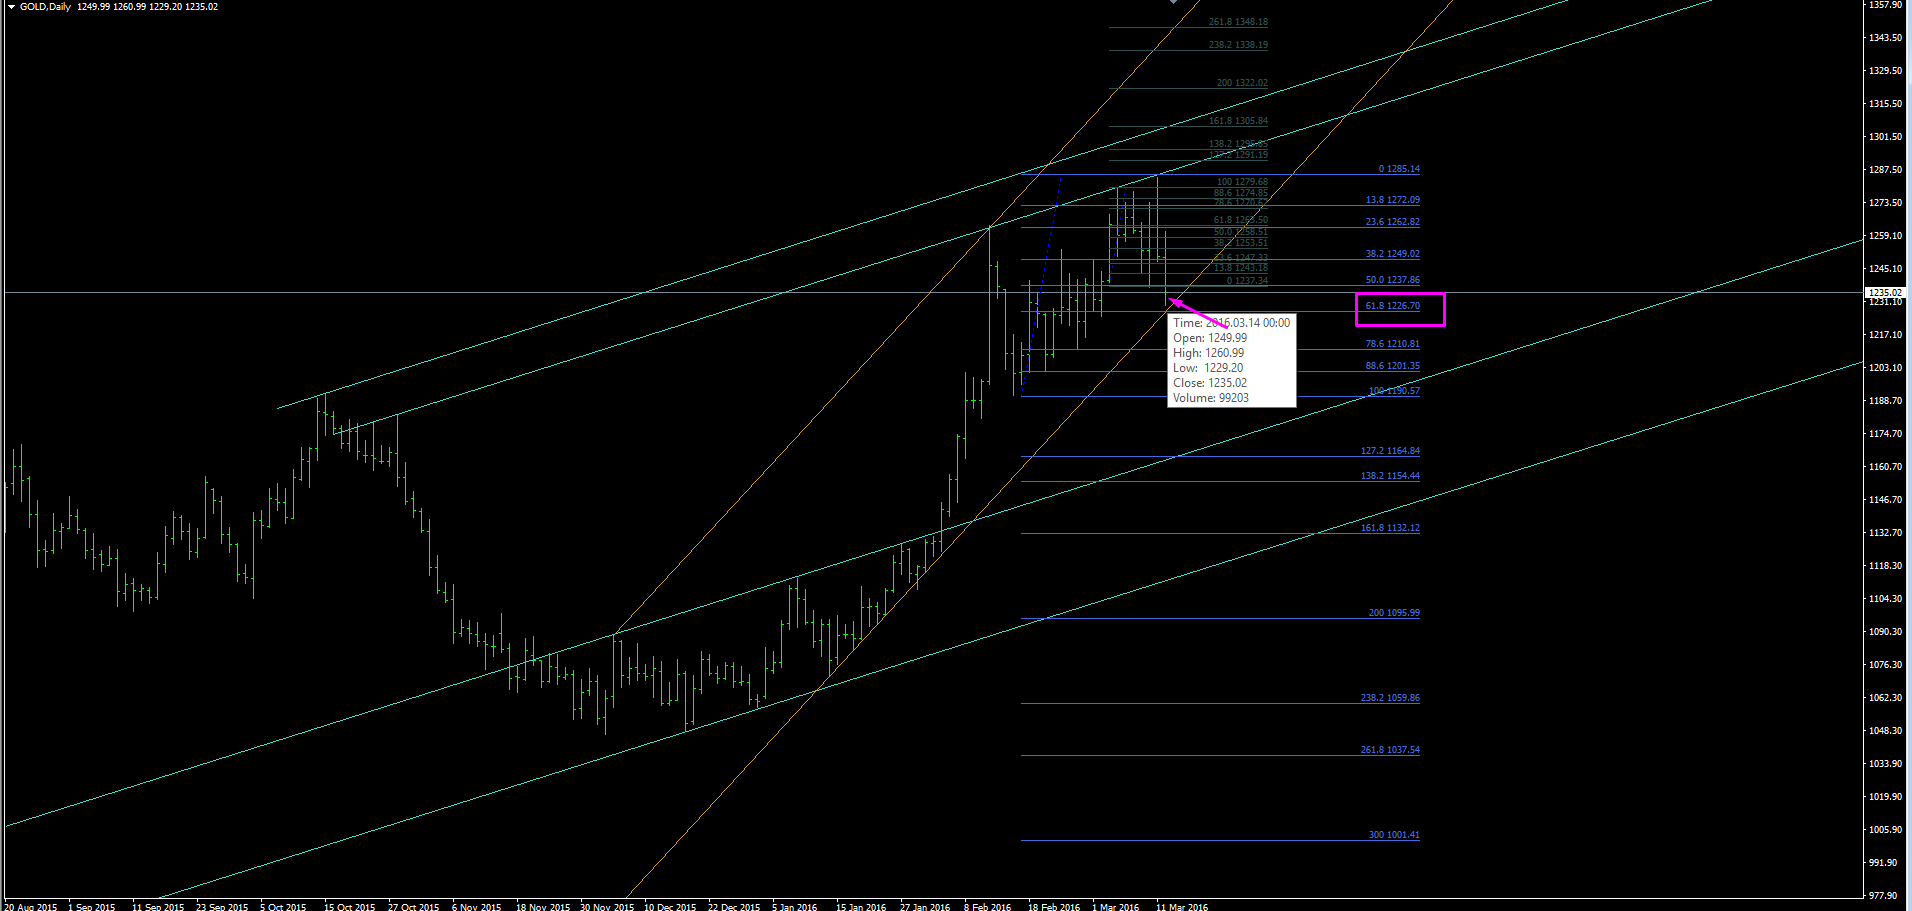Viewport: 1912px width, 911px height.
Task: Select the 261.8 1037.54 extension label
Action: [x=1390, y=750]
